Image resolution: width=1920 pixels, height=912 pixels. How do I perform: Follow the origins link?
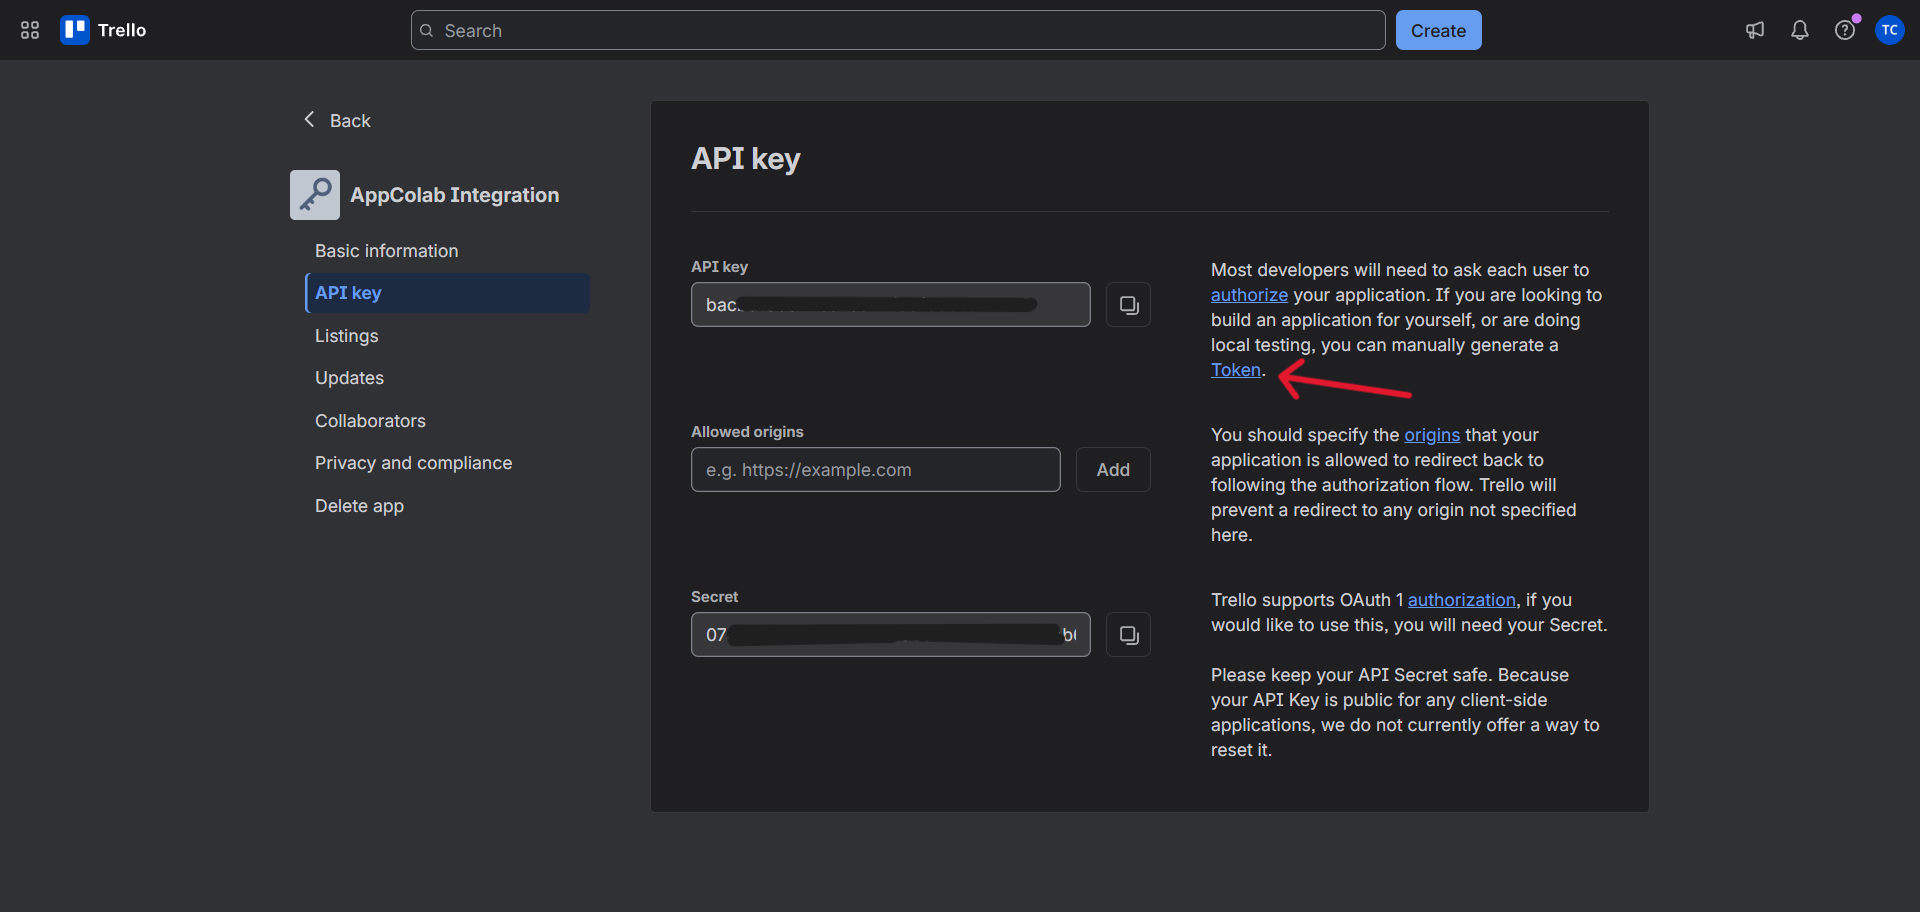click(1432, 435)
